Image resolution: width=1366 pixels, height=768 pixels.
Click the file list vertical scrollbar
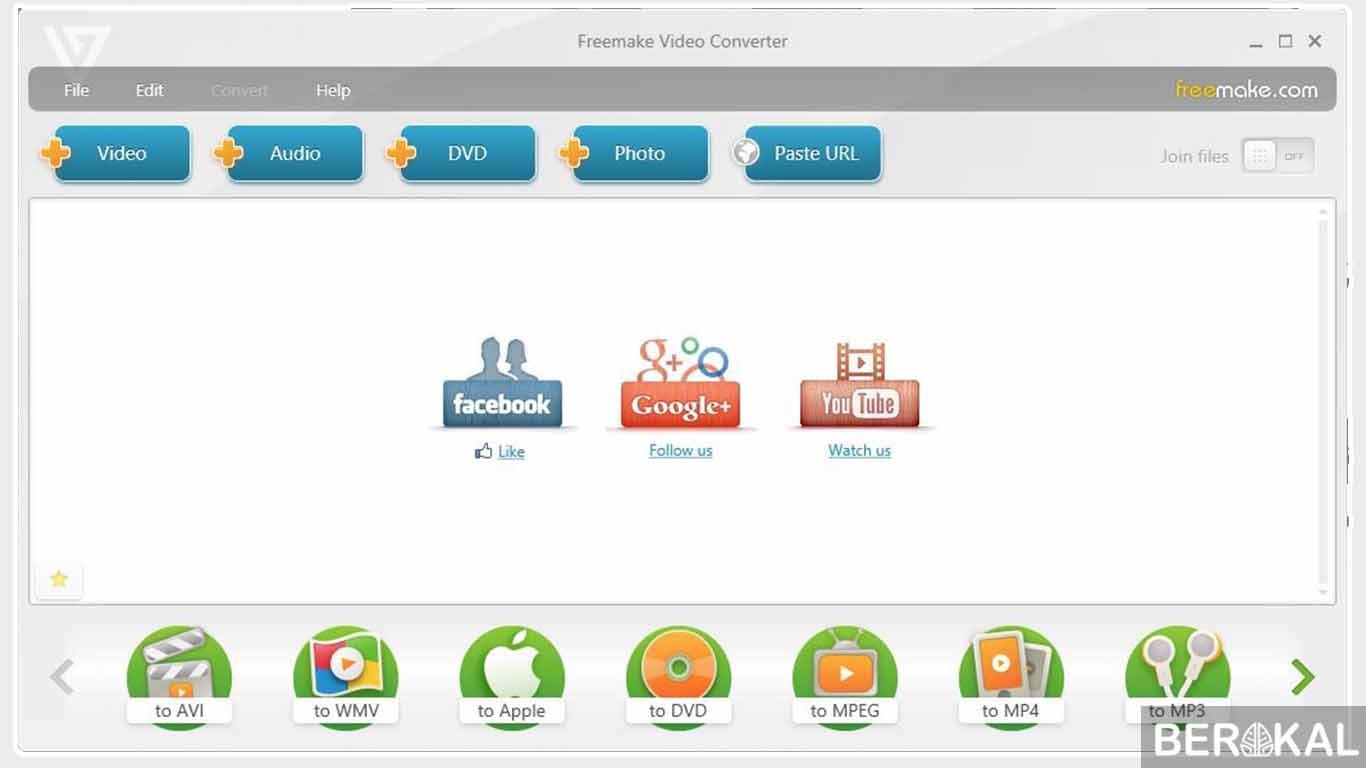[x=1324, y=402]
